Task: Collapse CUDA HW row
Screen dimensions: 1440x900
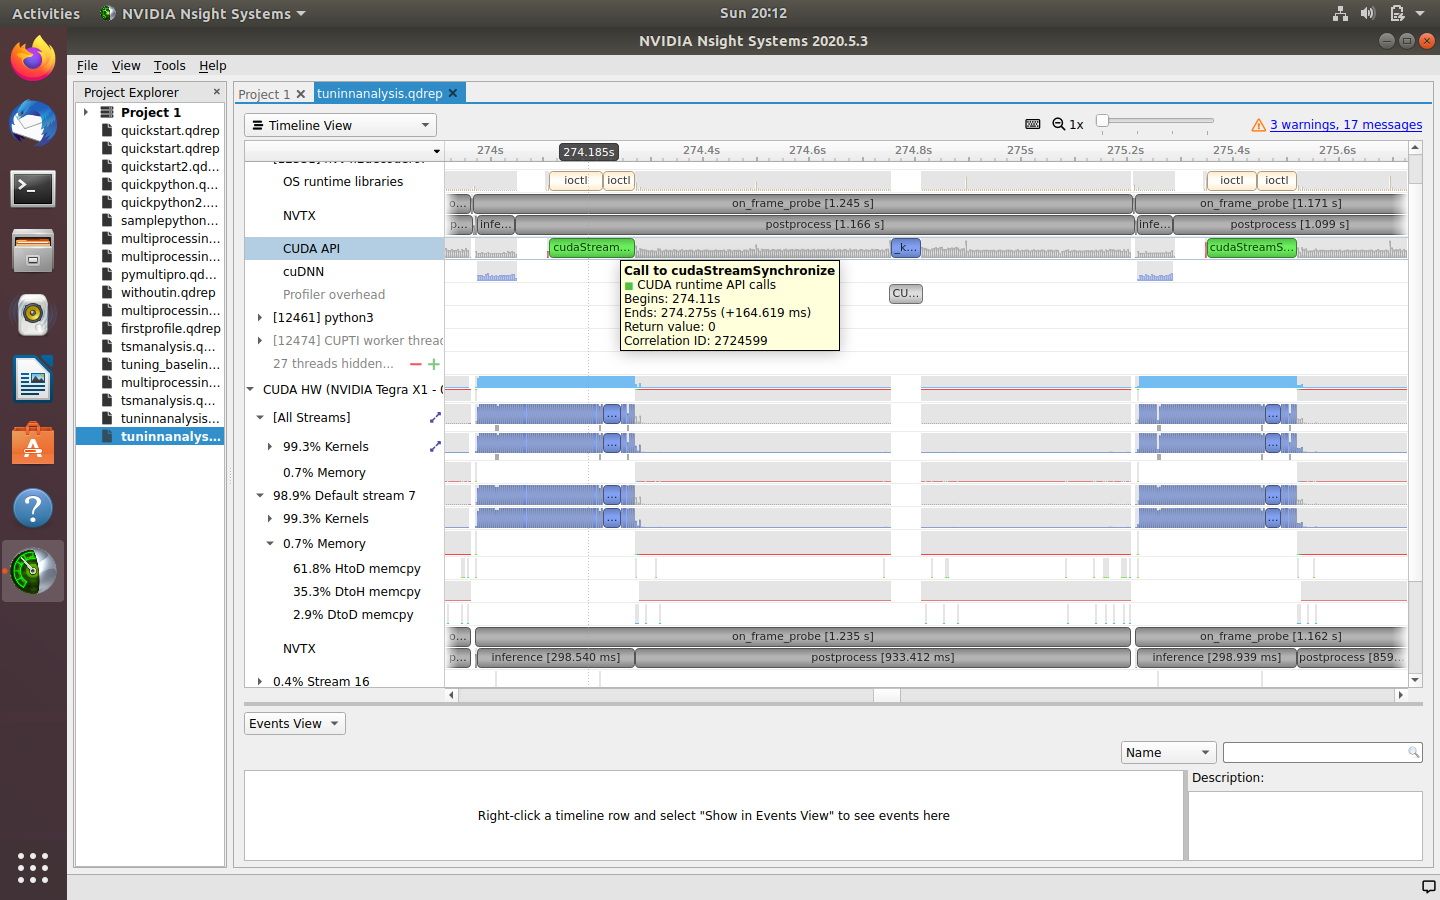Action: point(250,389)
